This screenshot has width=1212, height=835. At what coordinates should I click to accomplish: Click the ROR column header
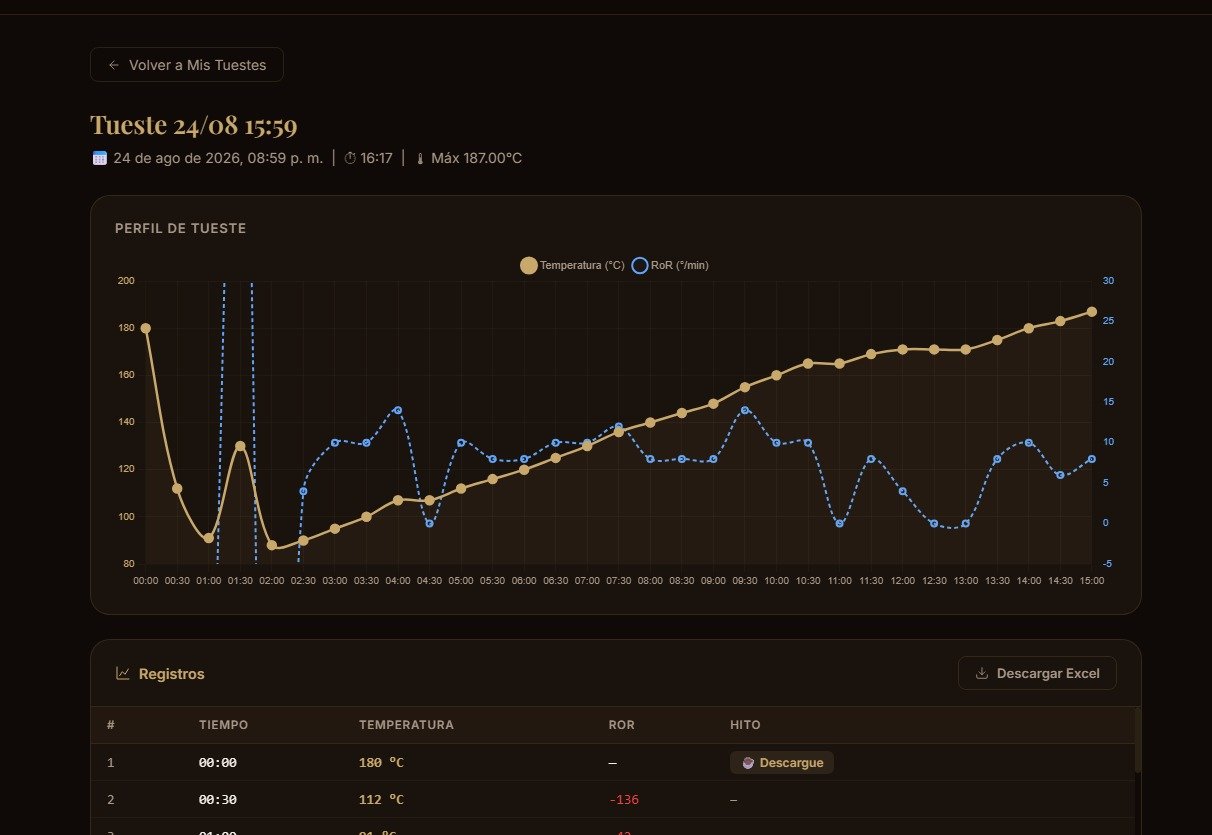(x=621, y=725)
